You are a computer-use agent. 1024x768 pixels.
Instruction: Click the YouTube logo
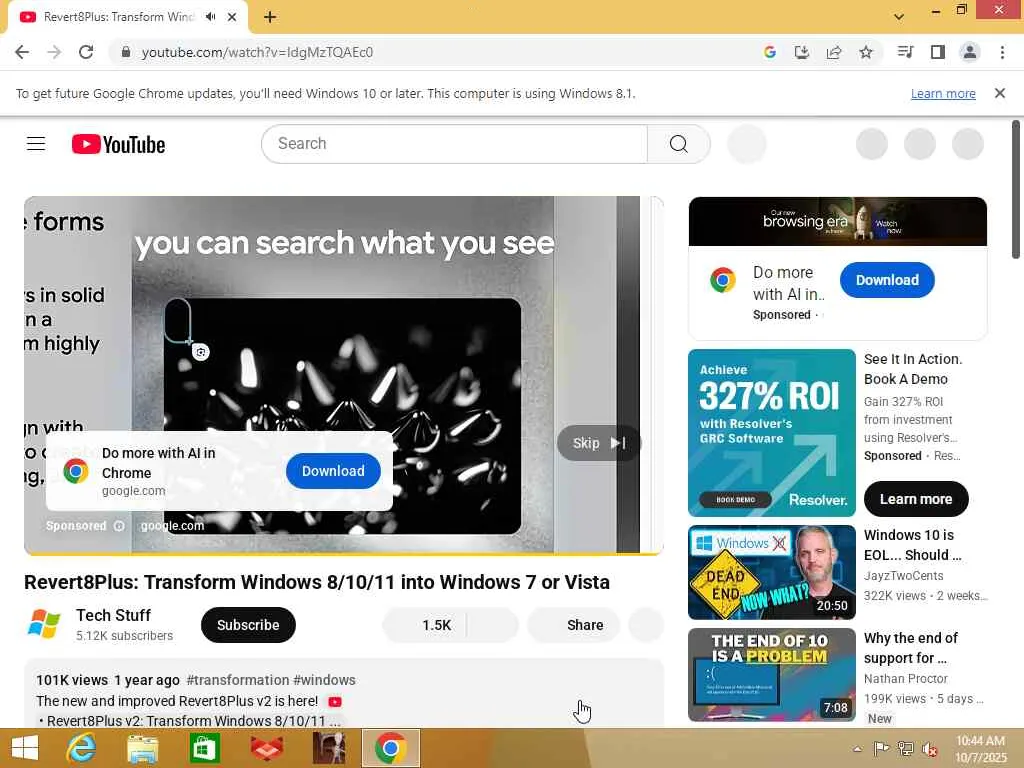[x=118, y=144]
